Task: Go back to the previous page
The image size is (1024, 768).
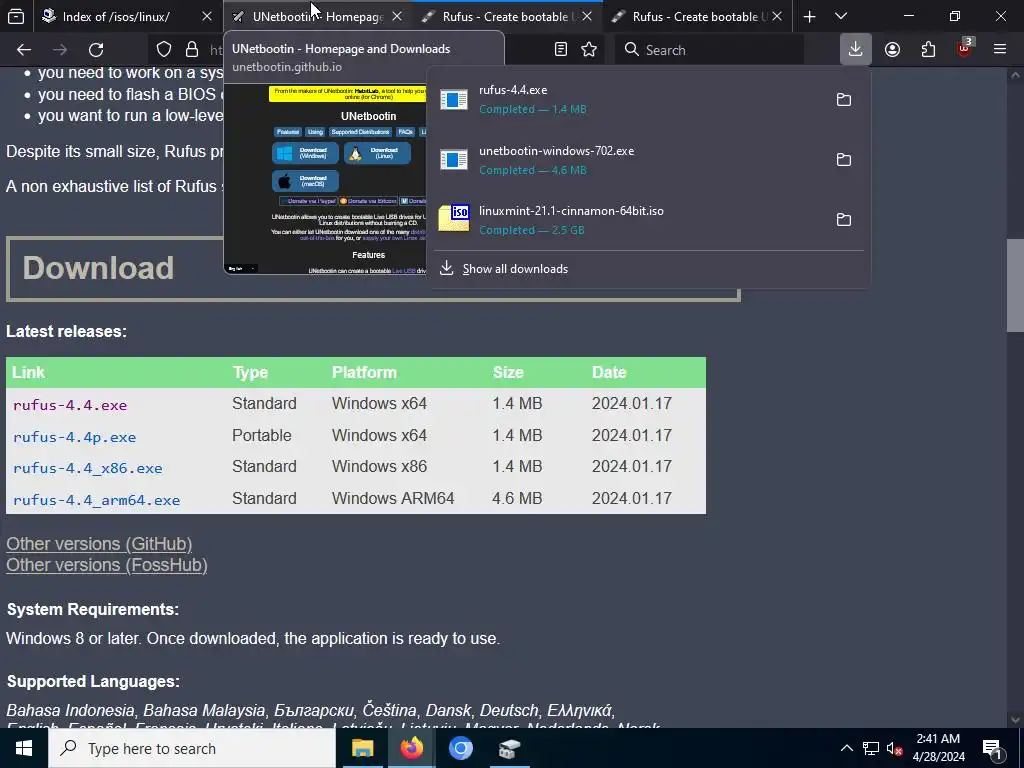Action: (24, 50)
